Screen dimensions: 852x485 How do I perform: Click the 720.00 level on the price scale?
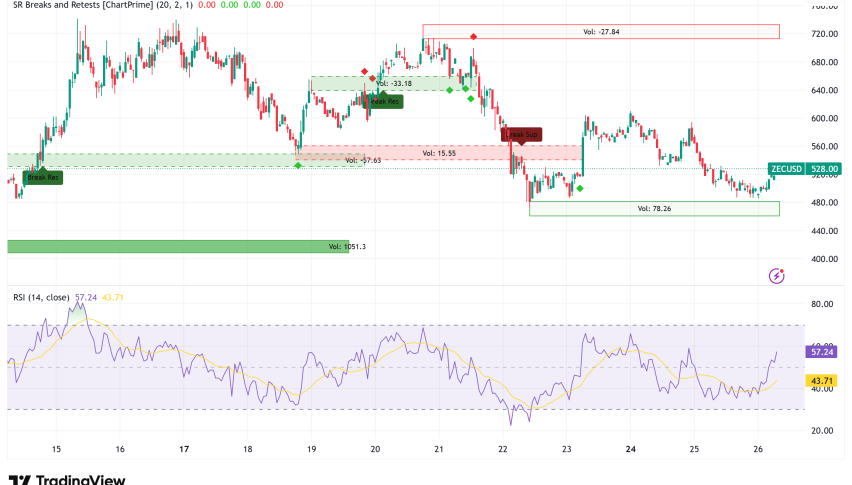point(825,34)
